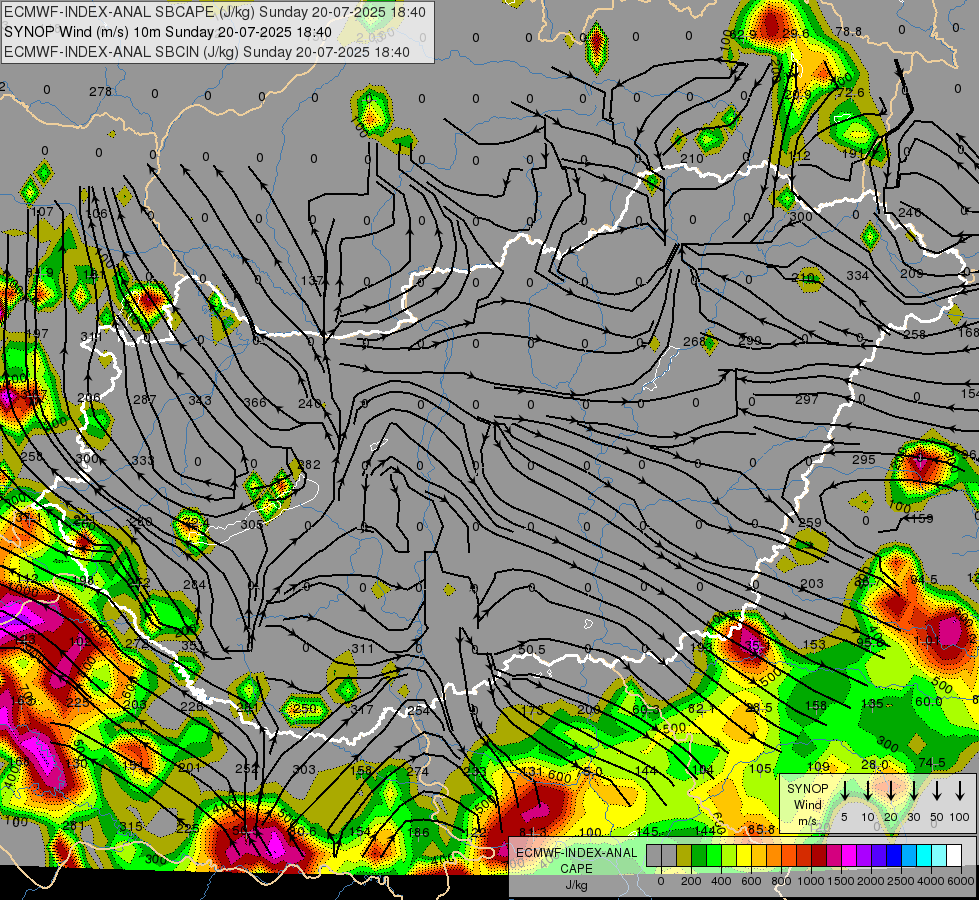
Task: Click the 10 m/s wind arrow in the legend
Action: (x=867, y=791)
